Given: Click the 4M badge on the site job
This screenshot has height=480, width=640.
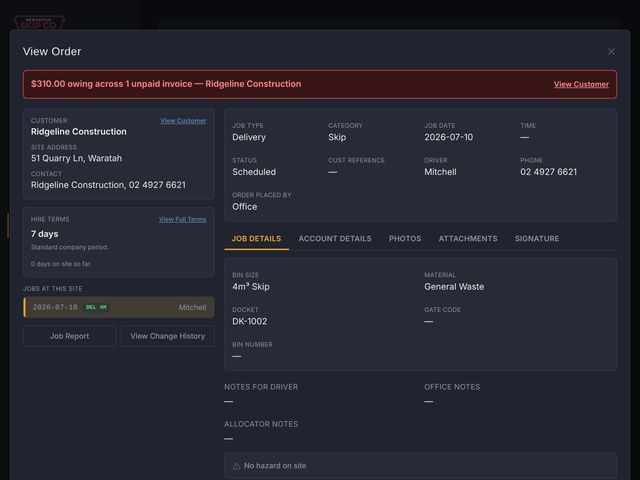Looking at the screenshot, I should tap(103, 307).
